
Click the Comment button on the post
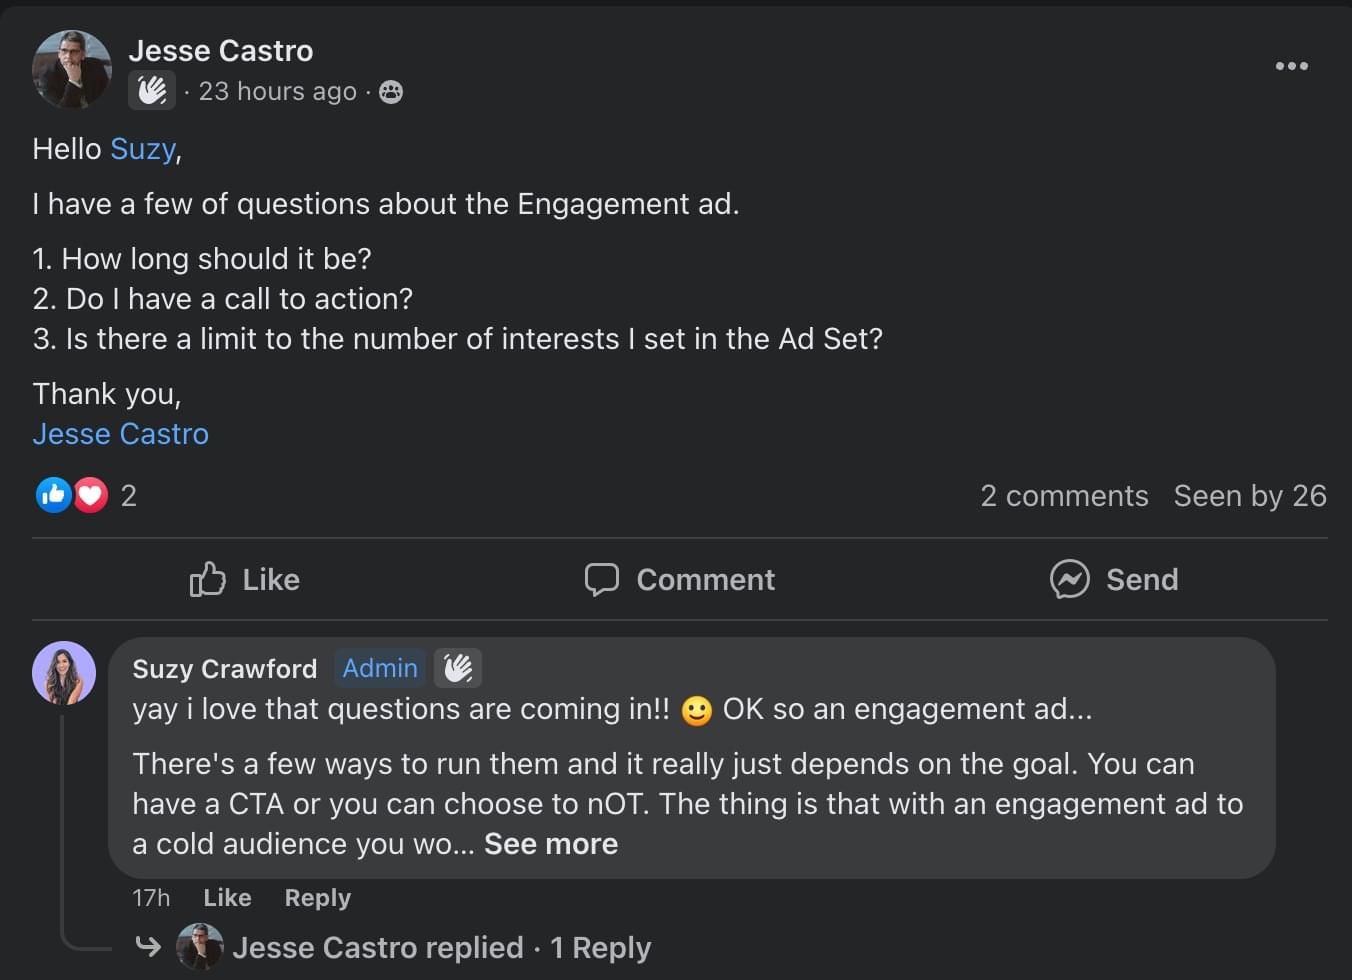point(680,579)
